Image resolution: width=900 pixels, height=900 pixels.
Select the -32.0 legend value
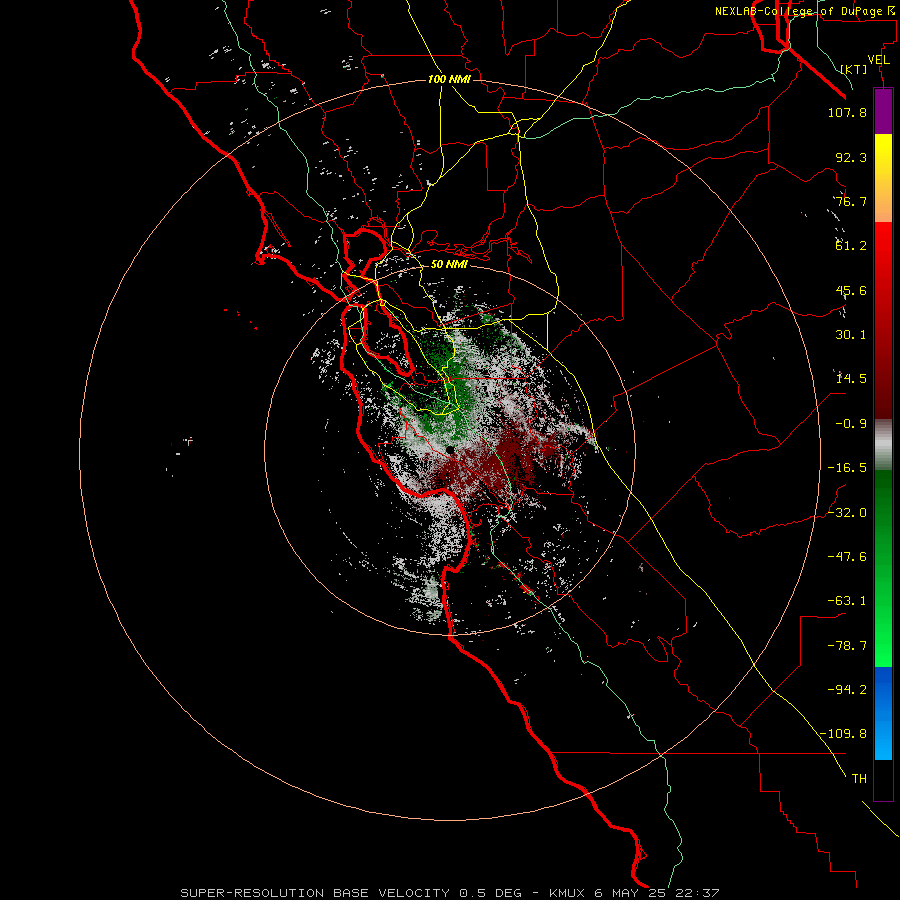click(847, 513)
